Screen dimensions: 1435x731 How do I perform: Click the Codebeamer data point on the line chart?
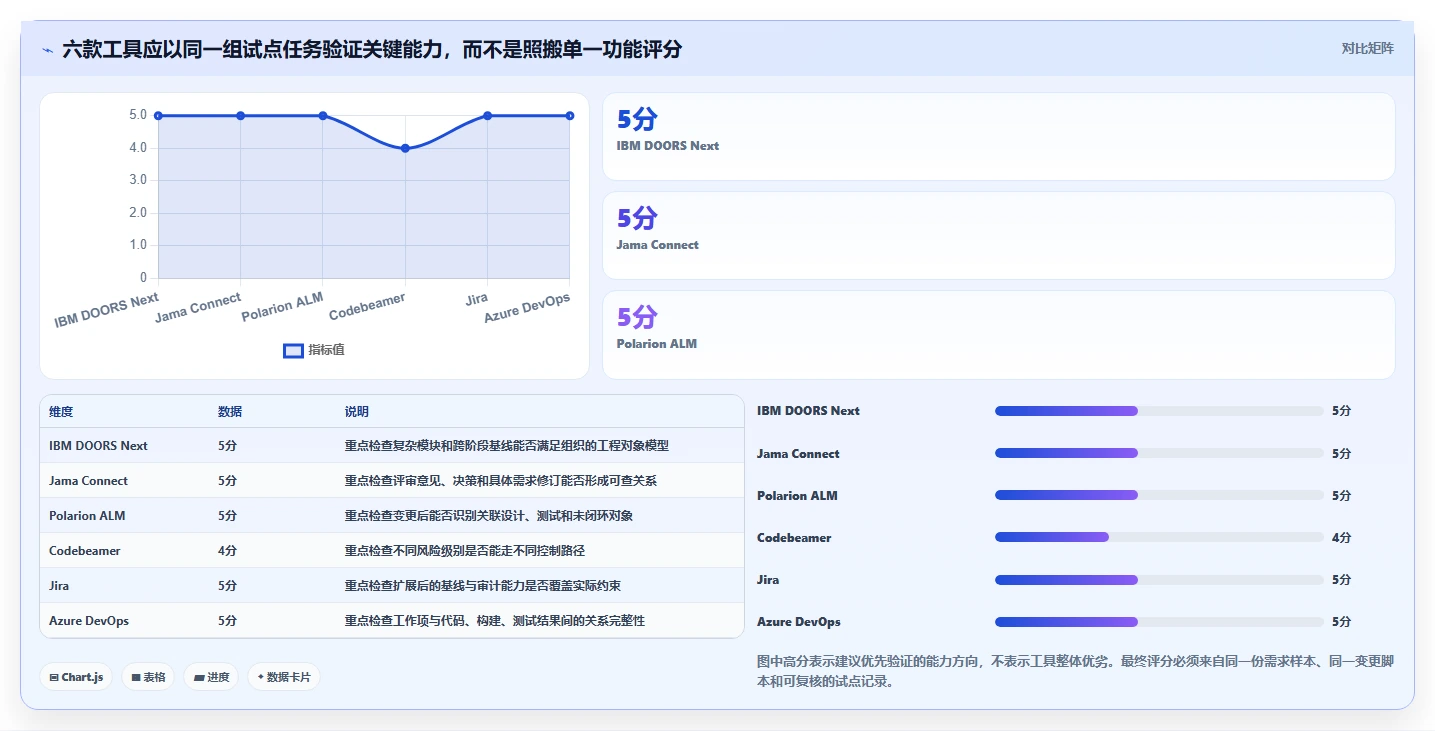(405, 148)
